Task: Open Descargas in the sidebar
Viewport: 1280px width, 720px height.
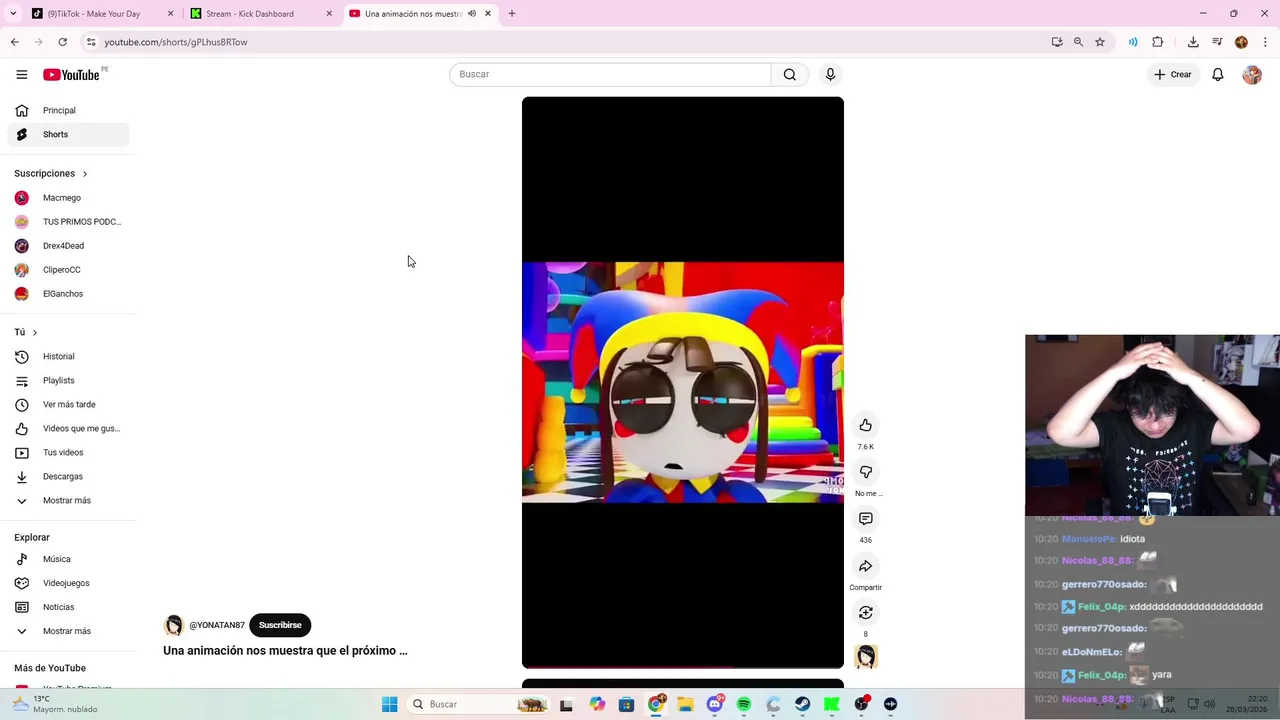Action: click(x=68, y=476)
